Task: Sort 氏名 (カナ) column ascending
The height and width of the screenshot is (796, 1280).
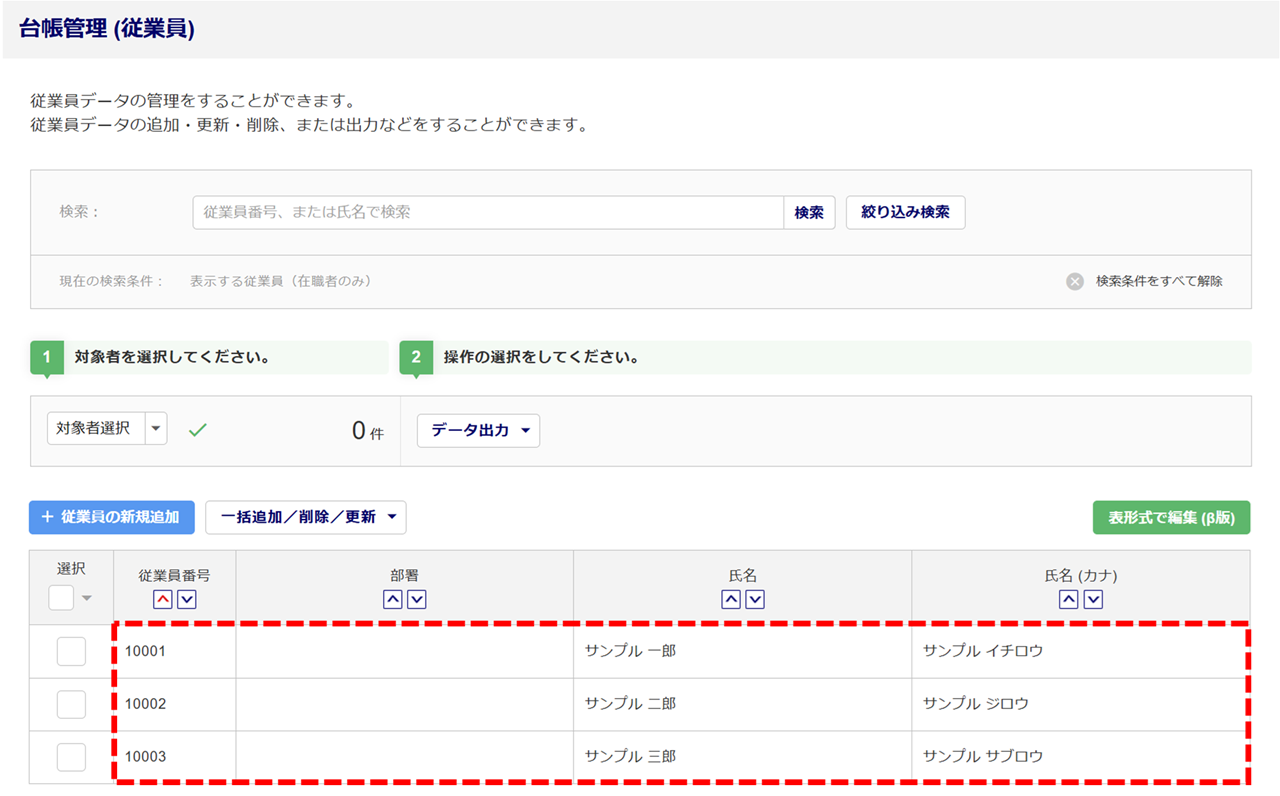Action: pyautogui.click(x=1069, y=599)
